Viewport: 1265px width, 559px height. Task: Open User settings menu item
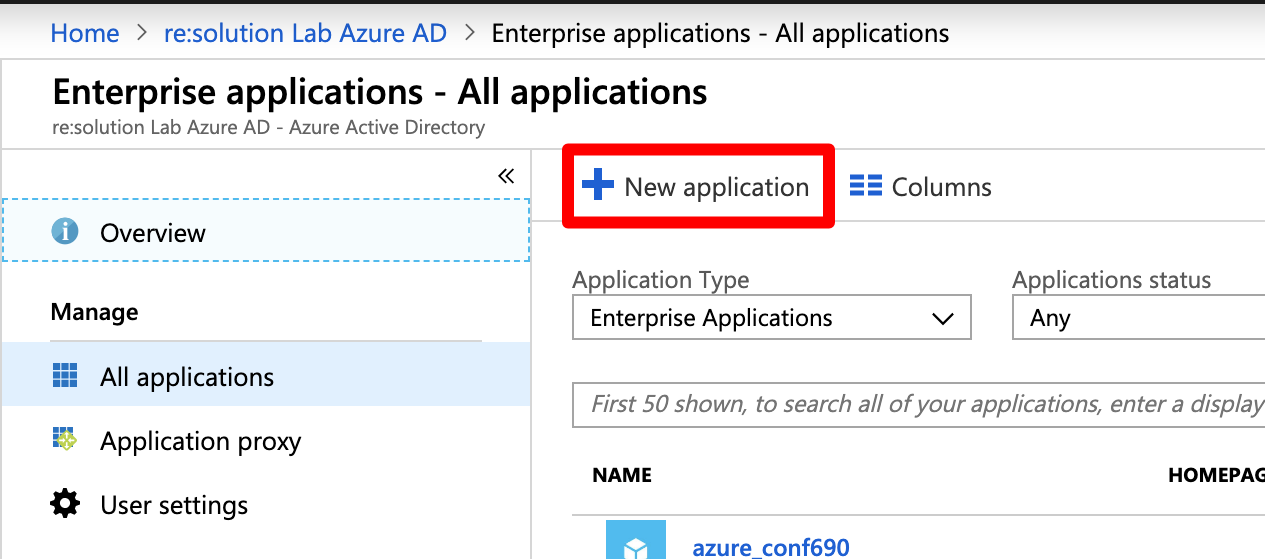point(174,505)
